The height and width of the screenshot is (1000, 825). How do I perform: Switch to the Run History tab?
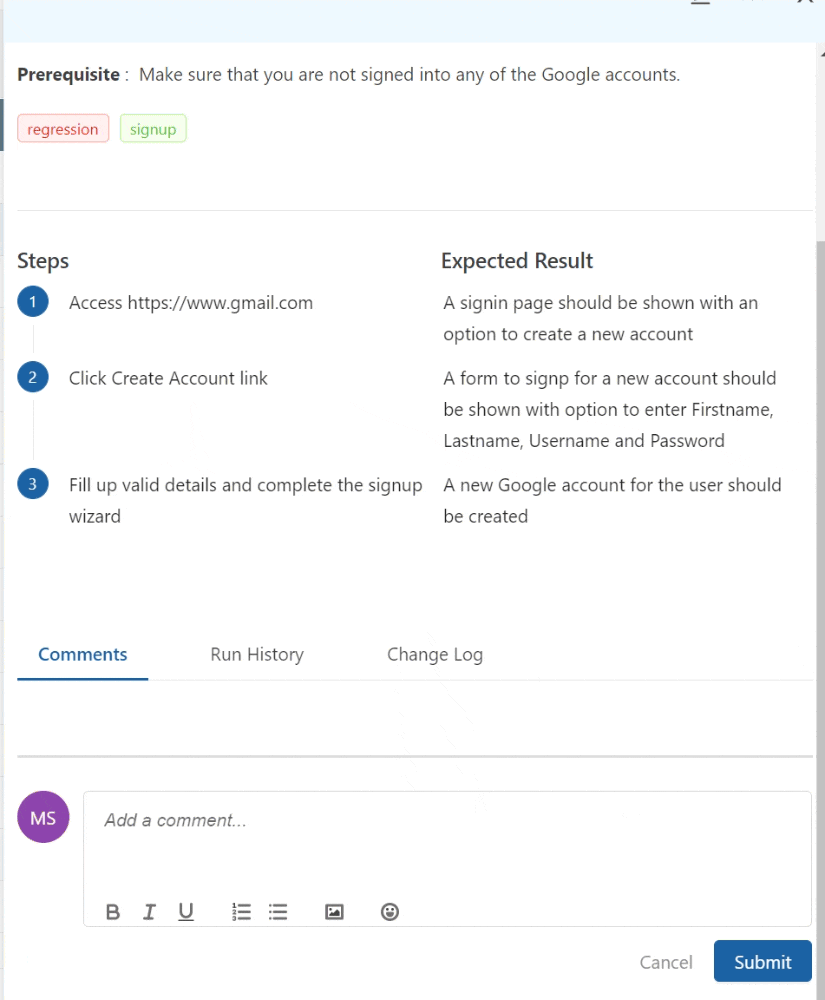pyautogui.click(x=257, y=654)
